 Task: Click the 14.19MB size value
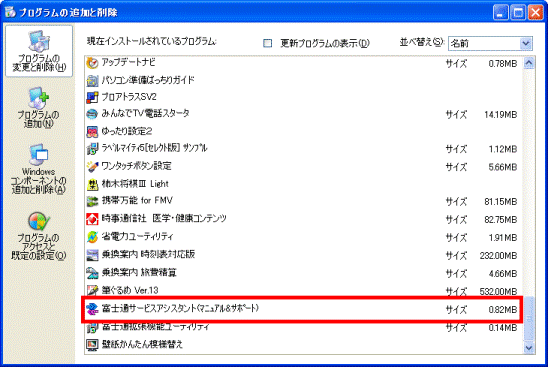point(500,115)
